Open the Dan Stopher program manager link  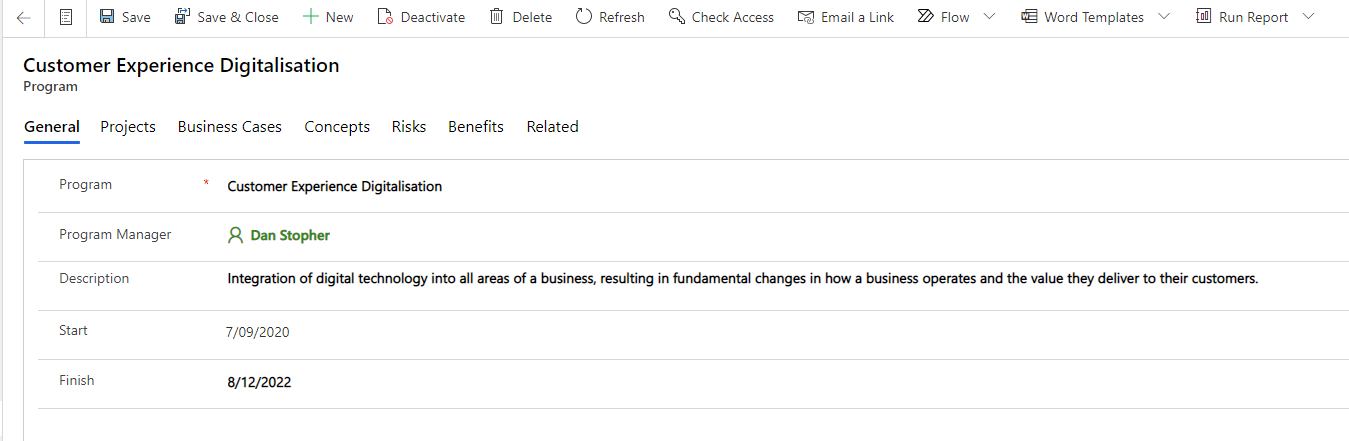click(x=290, y=236)
